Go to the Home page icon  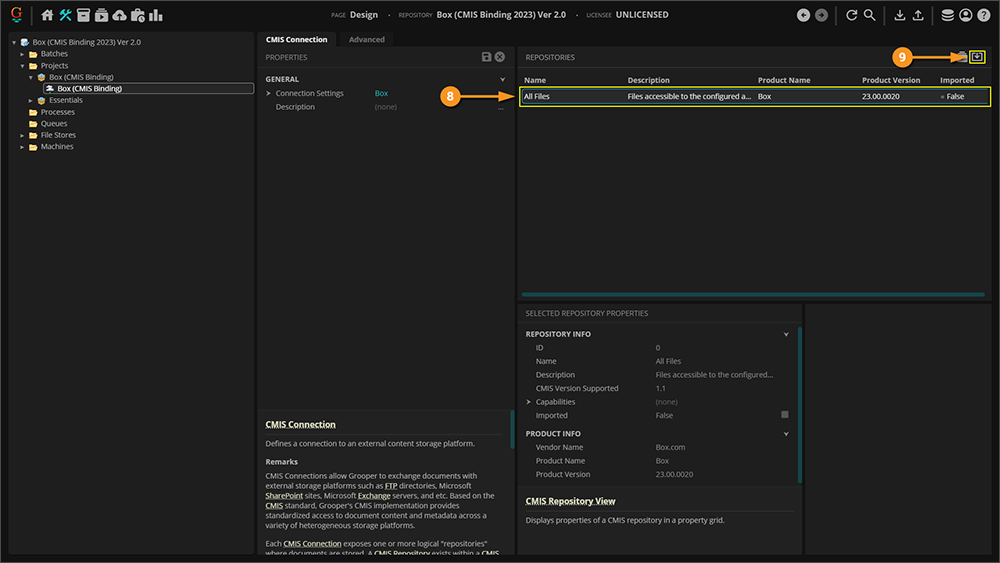47,15
